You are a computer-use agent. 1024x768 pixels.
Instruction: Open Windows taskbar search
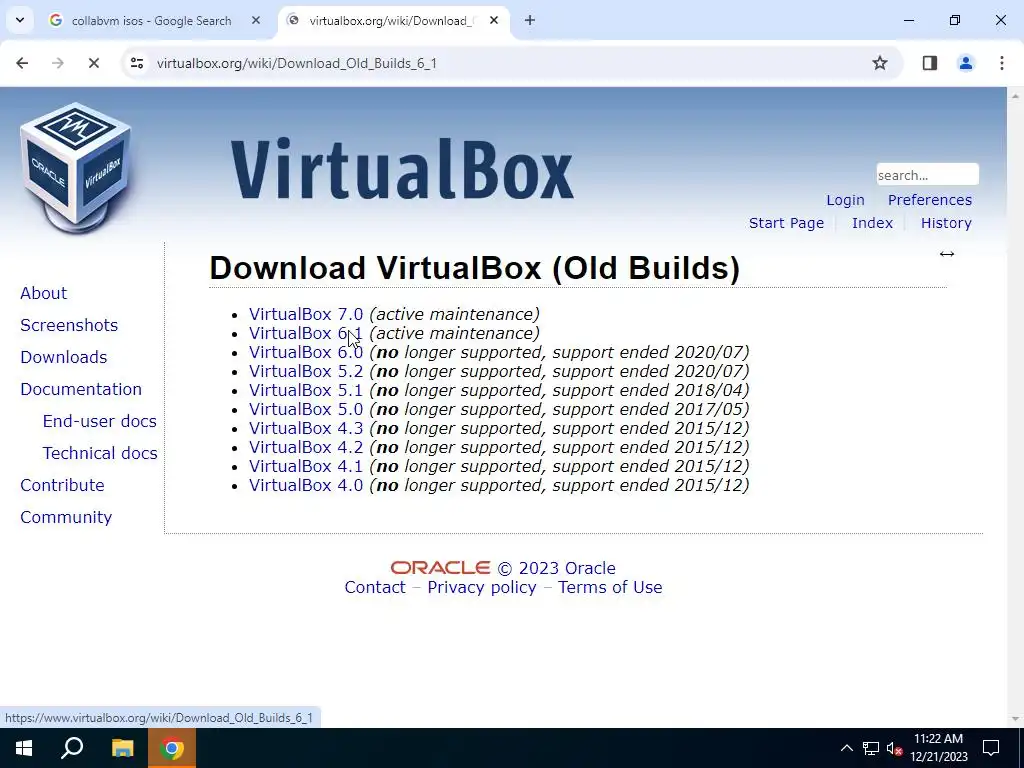72,748
